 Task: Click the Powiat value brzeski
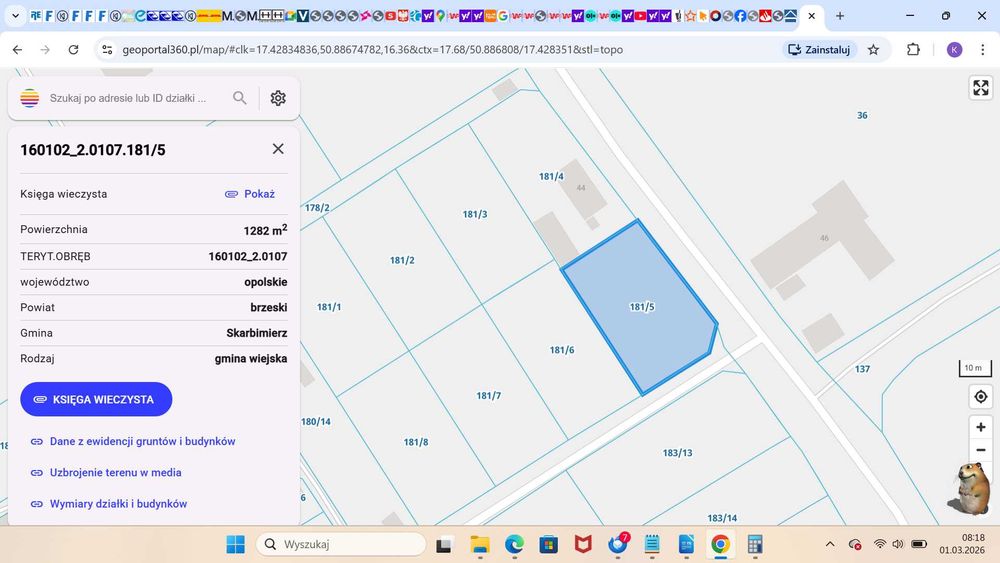(268, 307)
